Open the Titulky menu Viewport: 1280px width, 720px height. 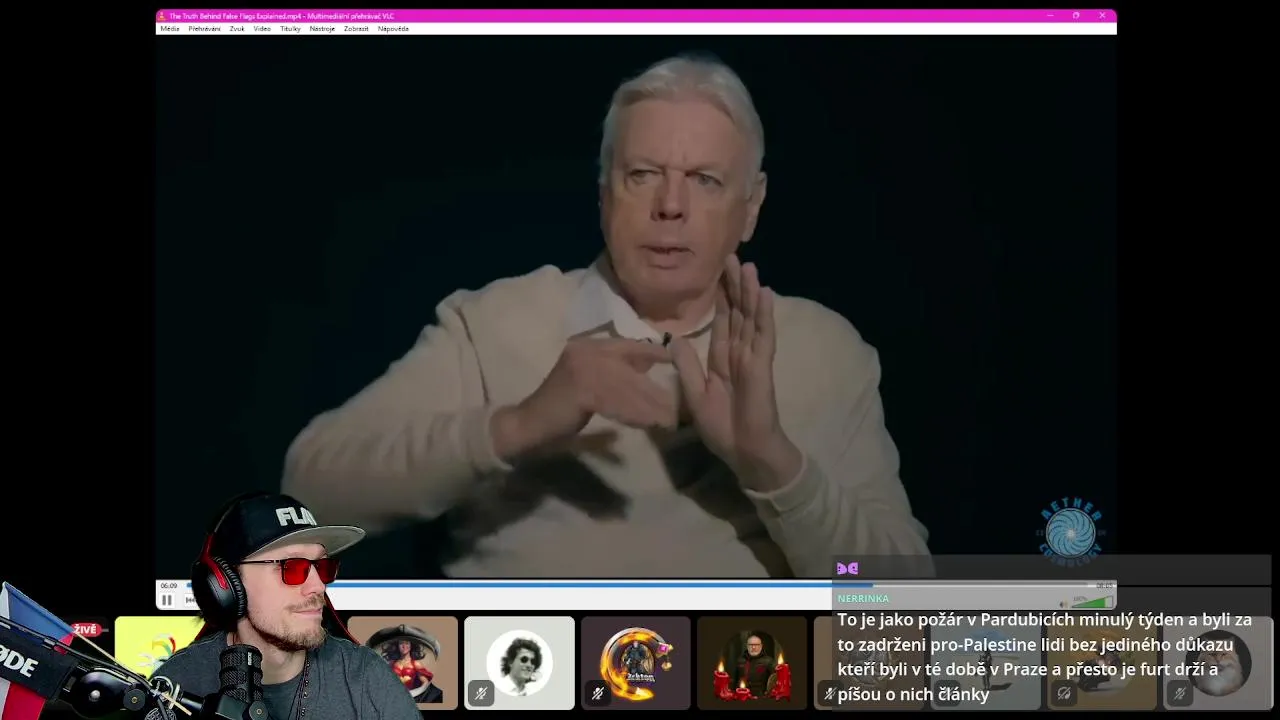(290, 29)
